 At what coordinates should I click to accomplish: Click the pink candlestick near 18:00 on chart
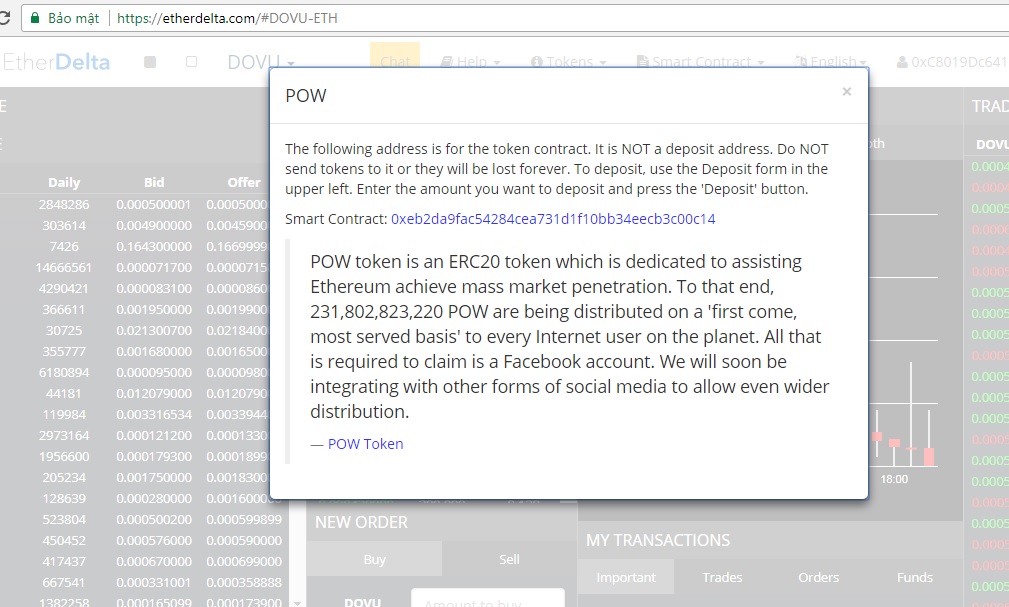click(894, 443)
